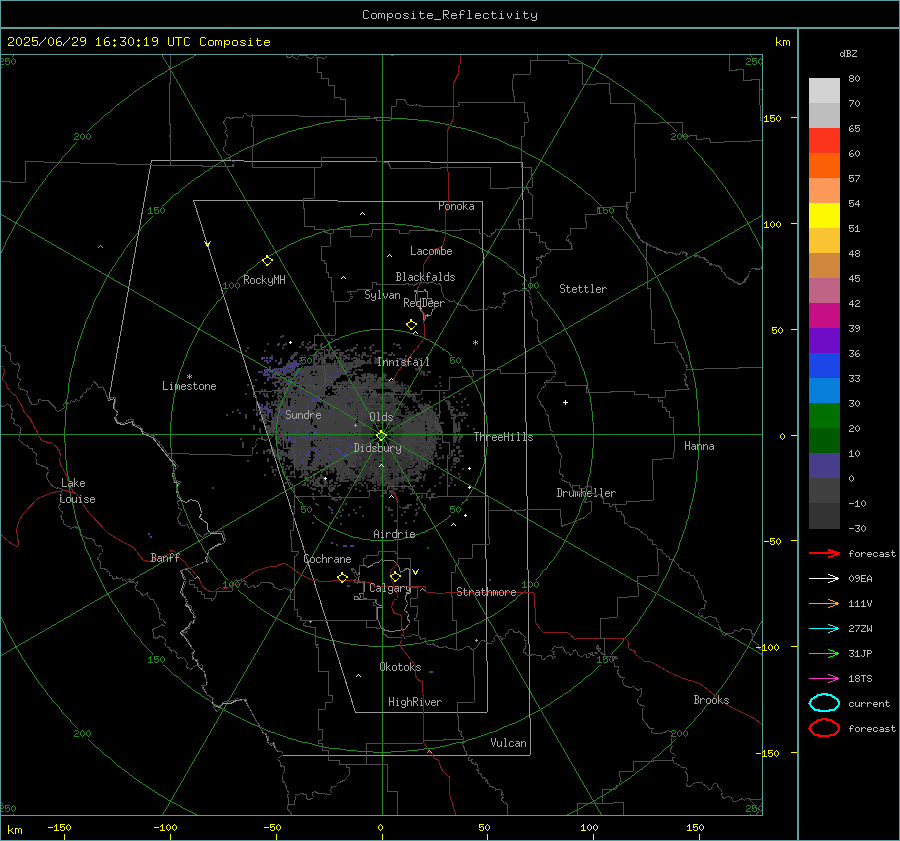
Task: Select the yellow diamond marker near RedDeer
Action: click(x=411, y=325)
